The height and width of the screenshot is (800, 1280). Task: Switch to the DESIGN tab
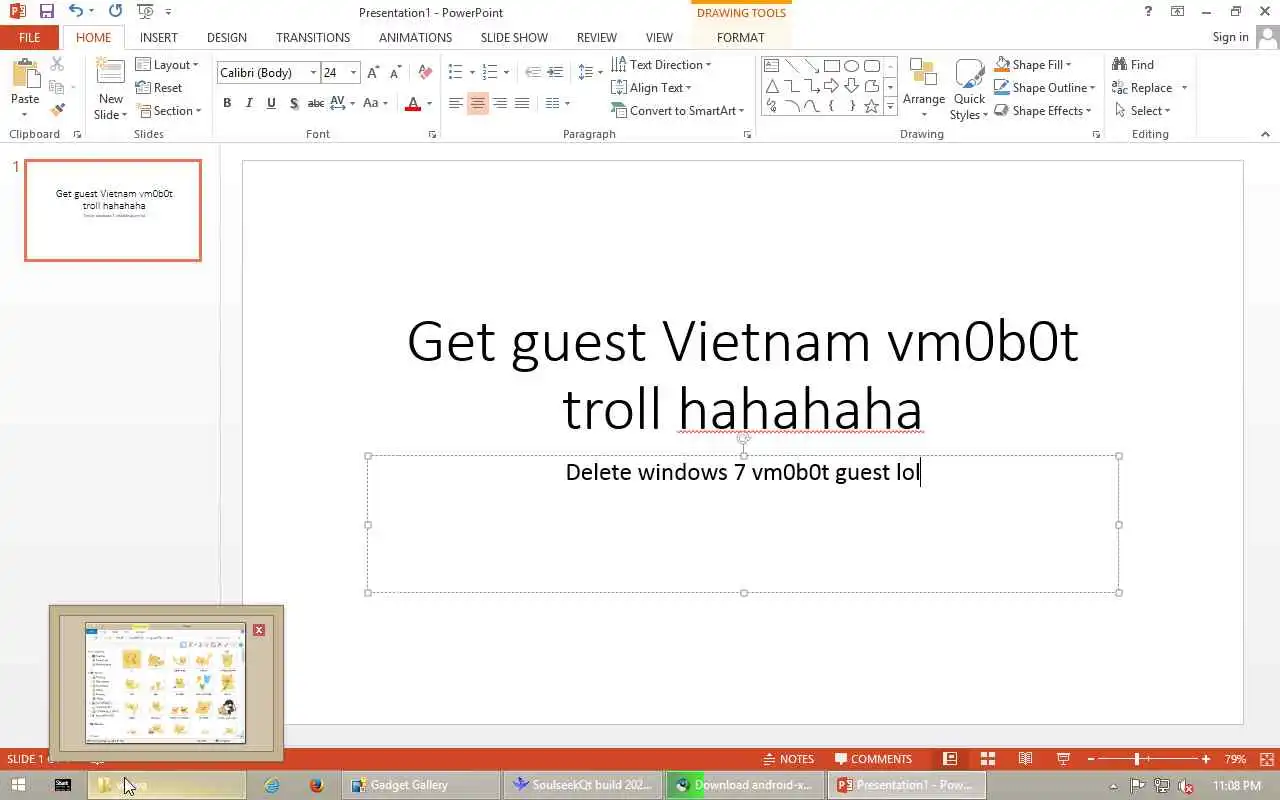[227, 38]
